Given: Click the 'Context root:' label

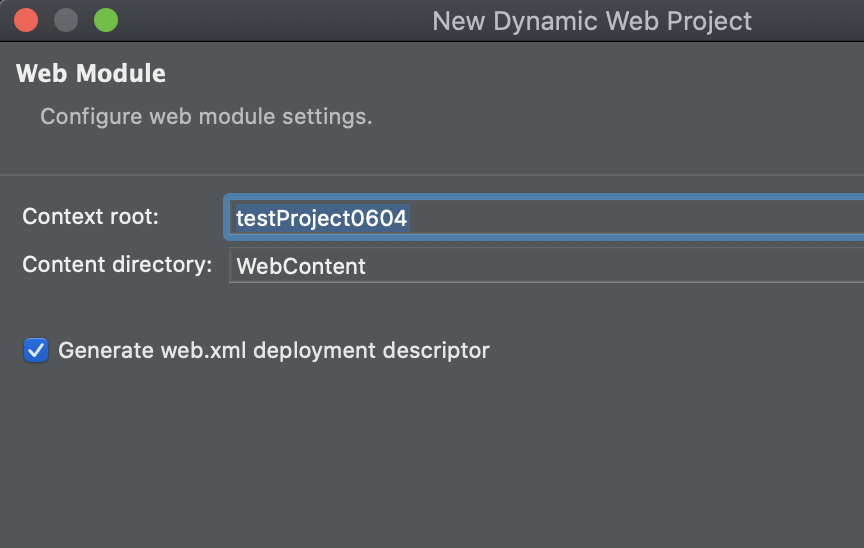Looking at the screenshot, I should pyautogui.click(x=90, y=216).
